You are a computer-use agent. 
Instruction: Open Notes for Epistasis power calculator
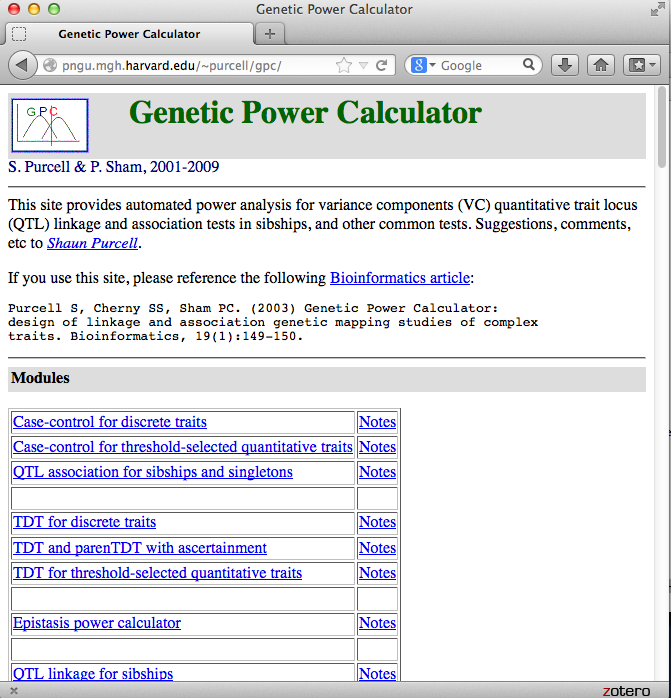tap(377, 623)
